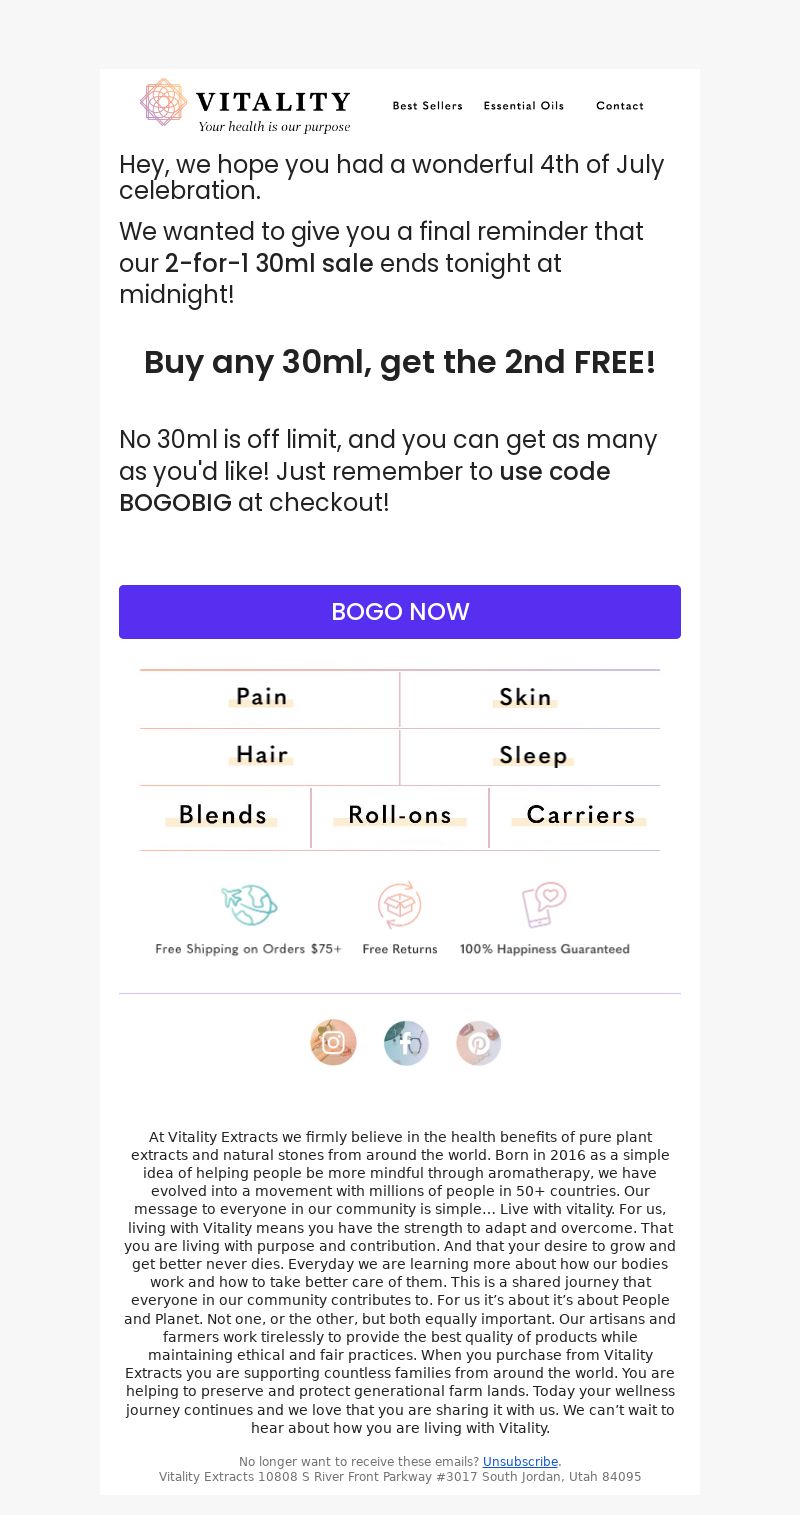Open the Blends category

(223, 815)
